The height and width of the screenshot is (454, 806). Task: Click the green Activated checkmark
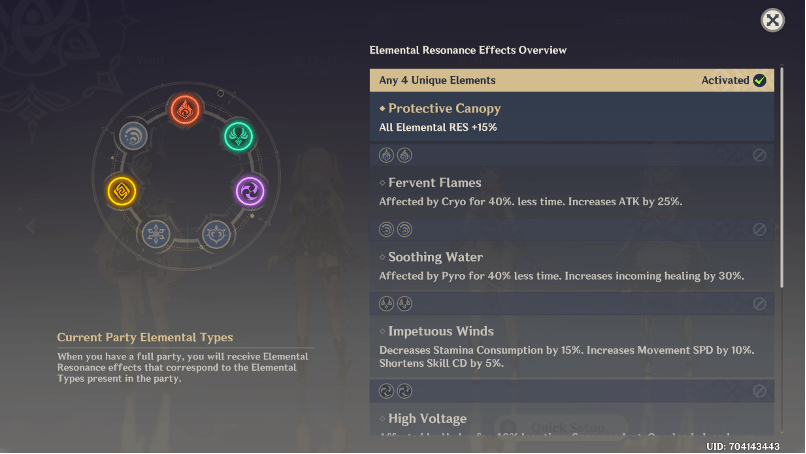(x=759, y=80)
